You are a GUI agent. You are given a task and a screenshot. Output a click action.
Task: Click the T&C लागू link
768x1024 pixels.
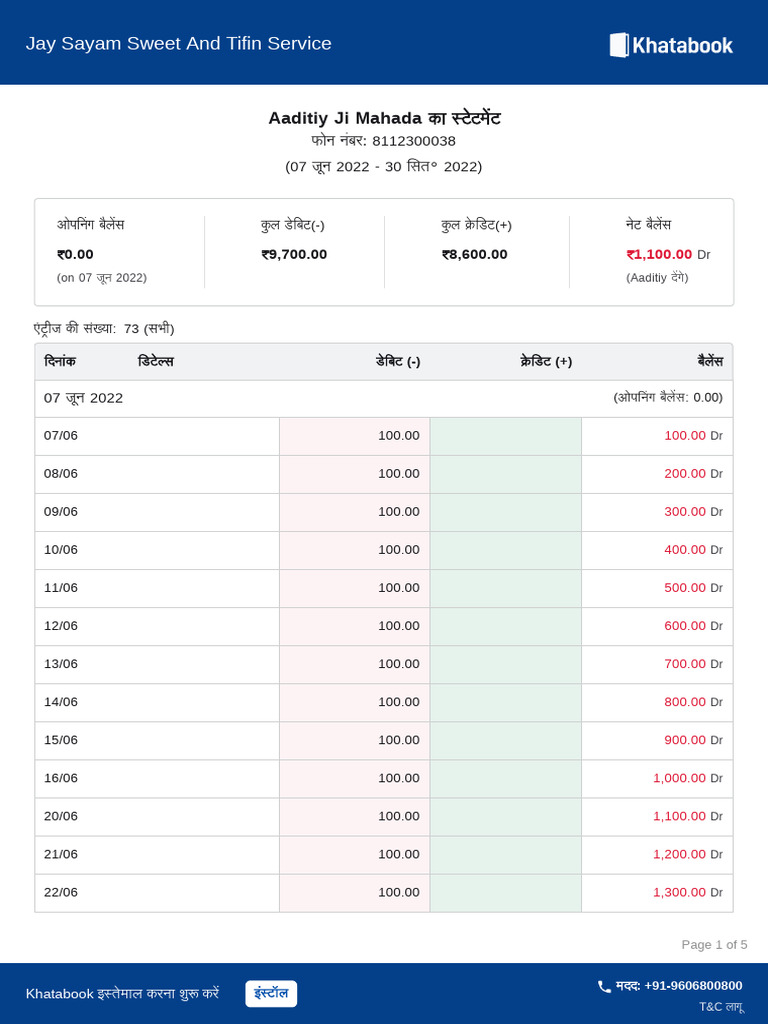click(x=721, y=1007)
